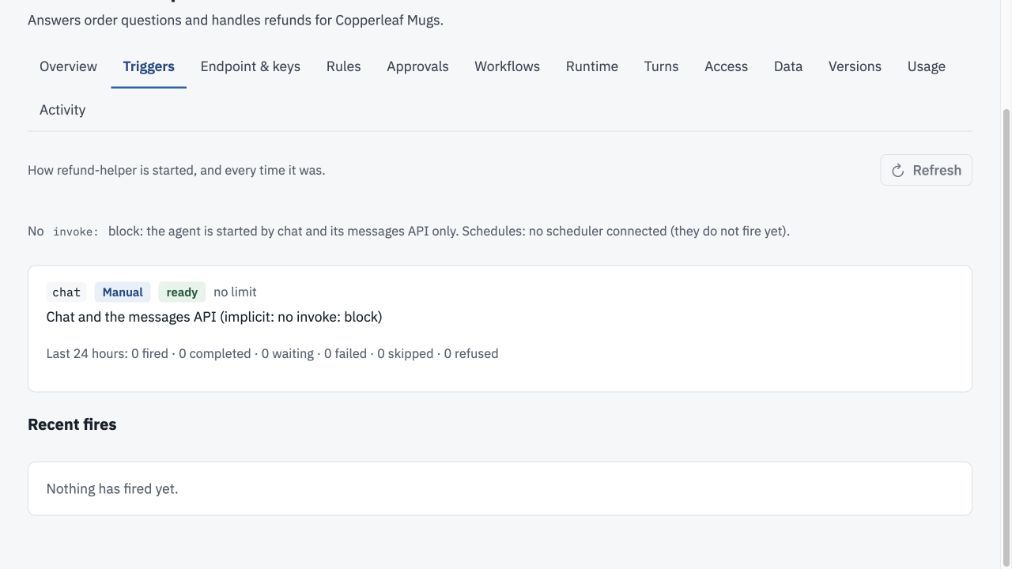The height and width of the screenshot is (569, 1012).
Task: Click the 'no limit' label
Action: coord(235,292)
